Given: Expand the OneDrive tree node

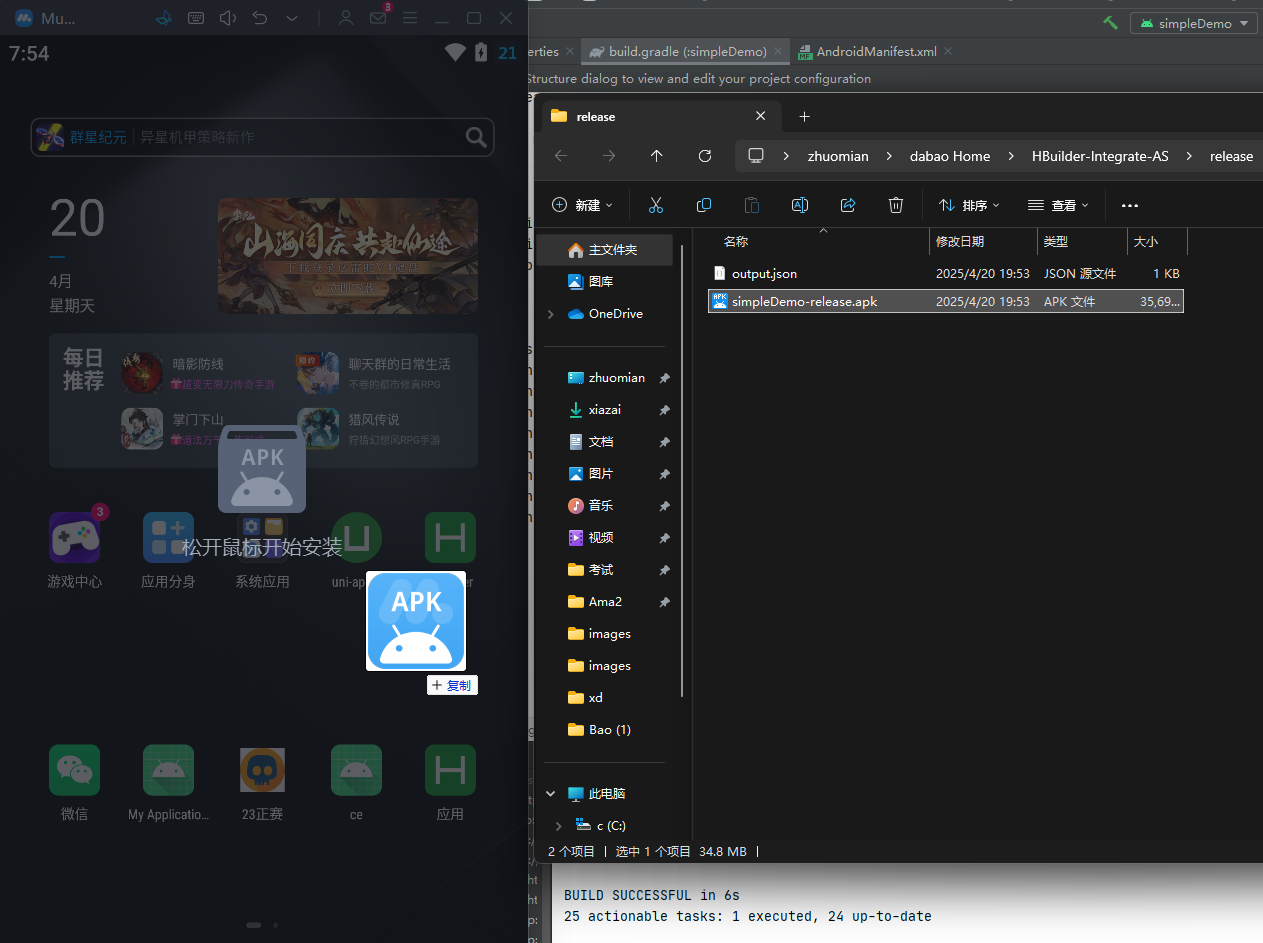Looking at the screenshot, I should click(551, 314).
